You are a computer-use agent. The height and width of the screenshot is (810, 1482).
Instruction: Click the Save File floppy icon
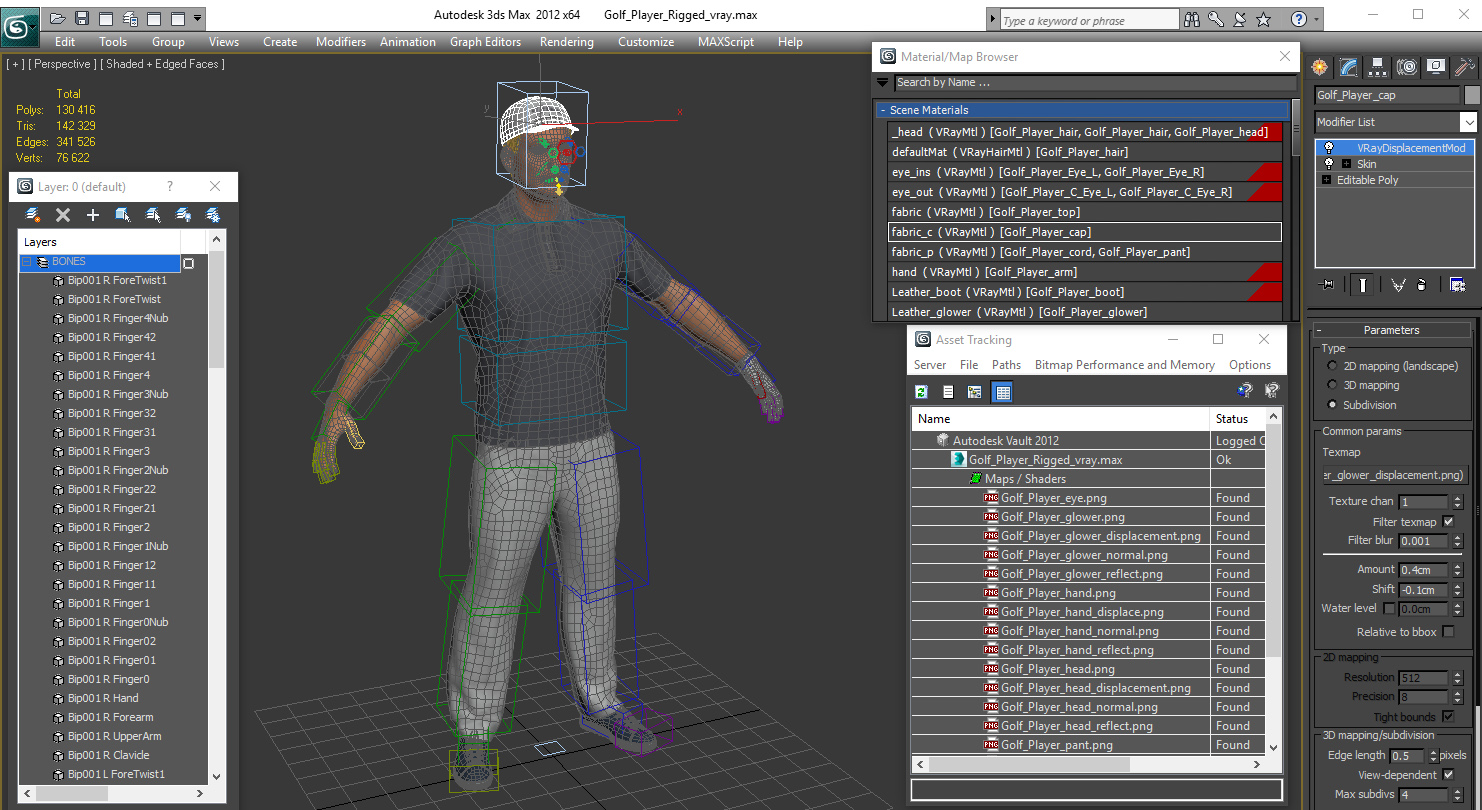pyautogui.click(x=82, y=18)
